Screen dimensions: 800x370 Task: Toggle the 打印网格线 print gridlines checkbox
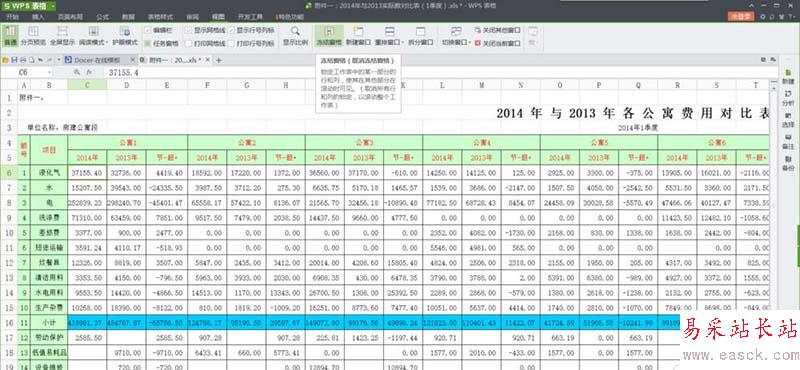(x=188, y=43)
